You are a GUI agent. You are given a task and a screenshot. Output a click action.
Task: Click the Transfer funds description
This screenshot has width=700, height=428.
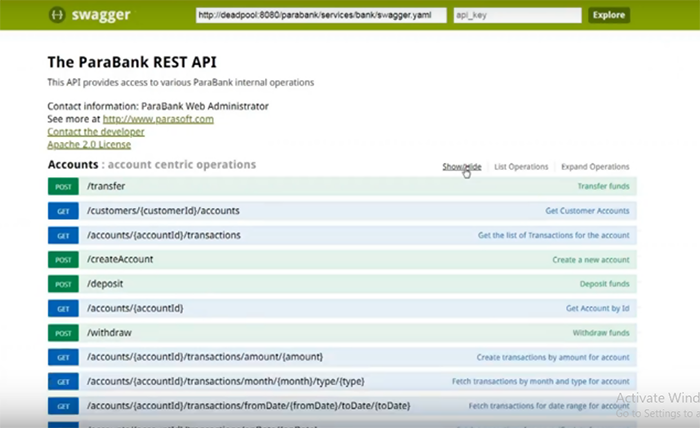click(x=604, y=187)
